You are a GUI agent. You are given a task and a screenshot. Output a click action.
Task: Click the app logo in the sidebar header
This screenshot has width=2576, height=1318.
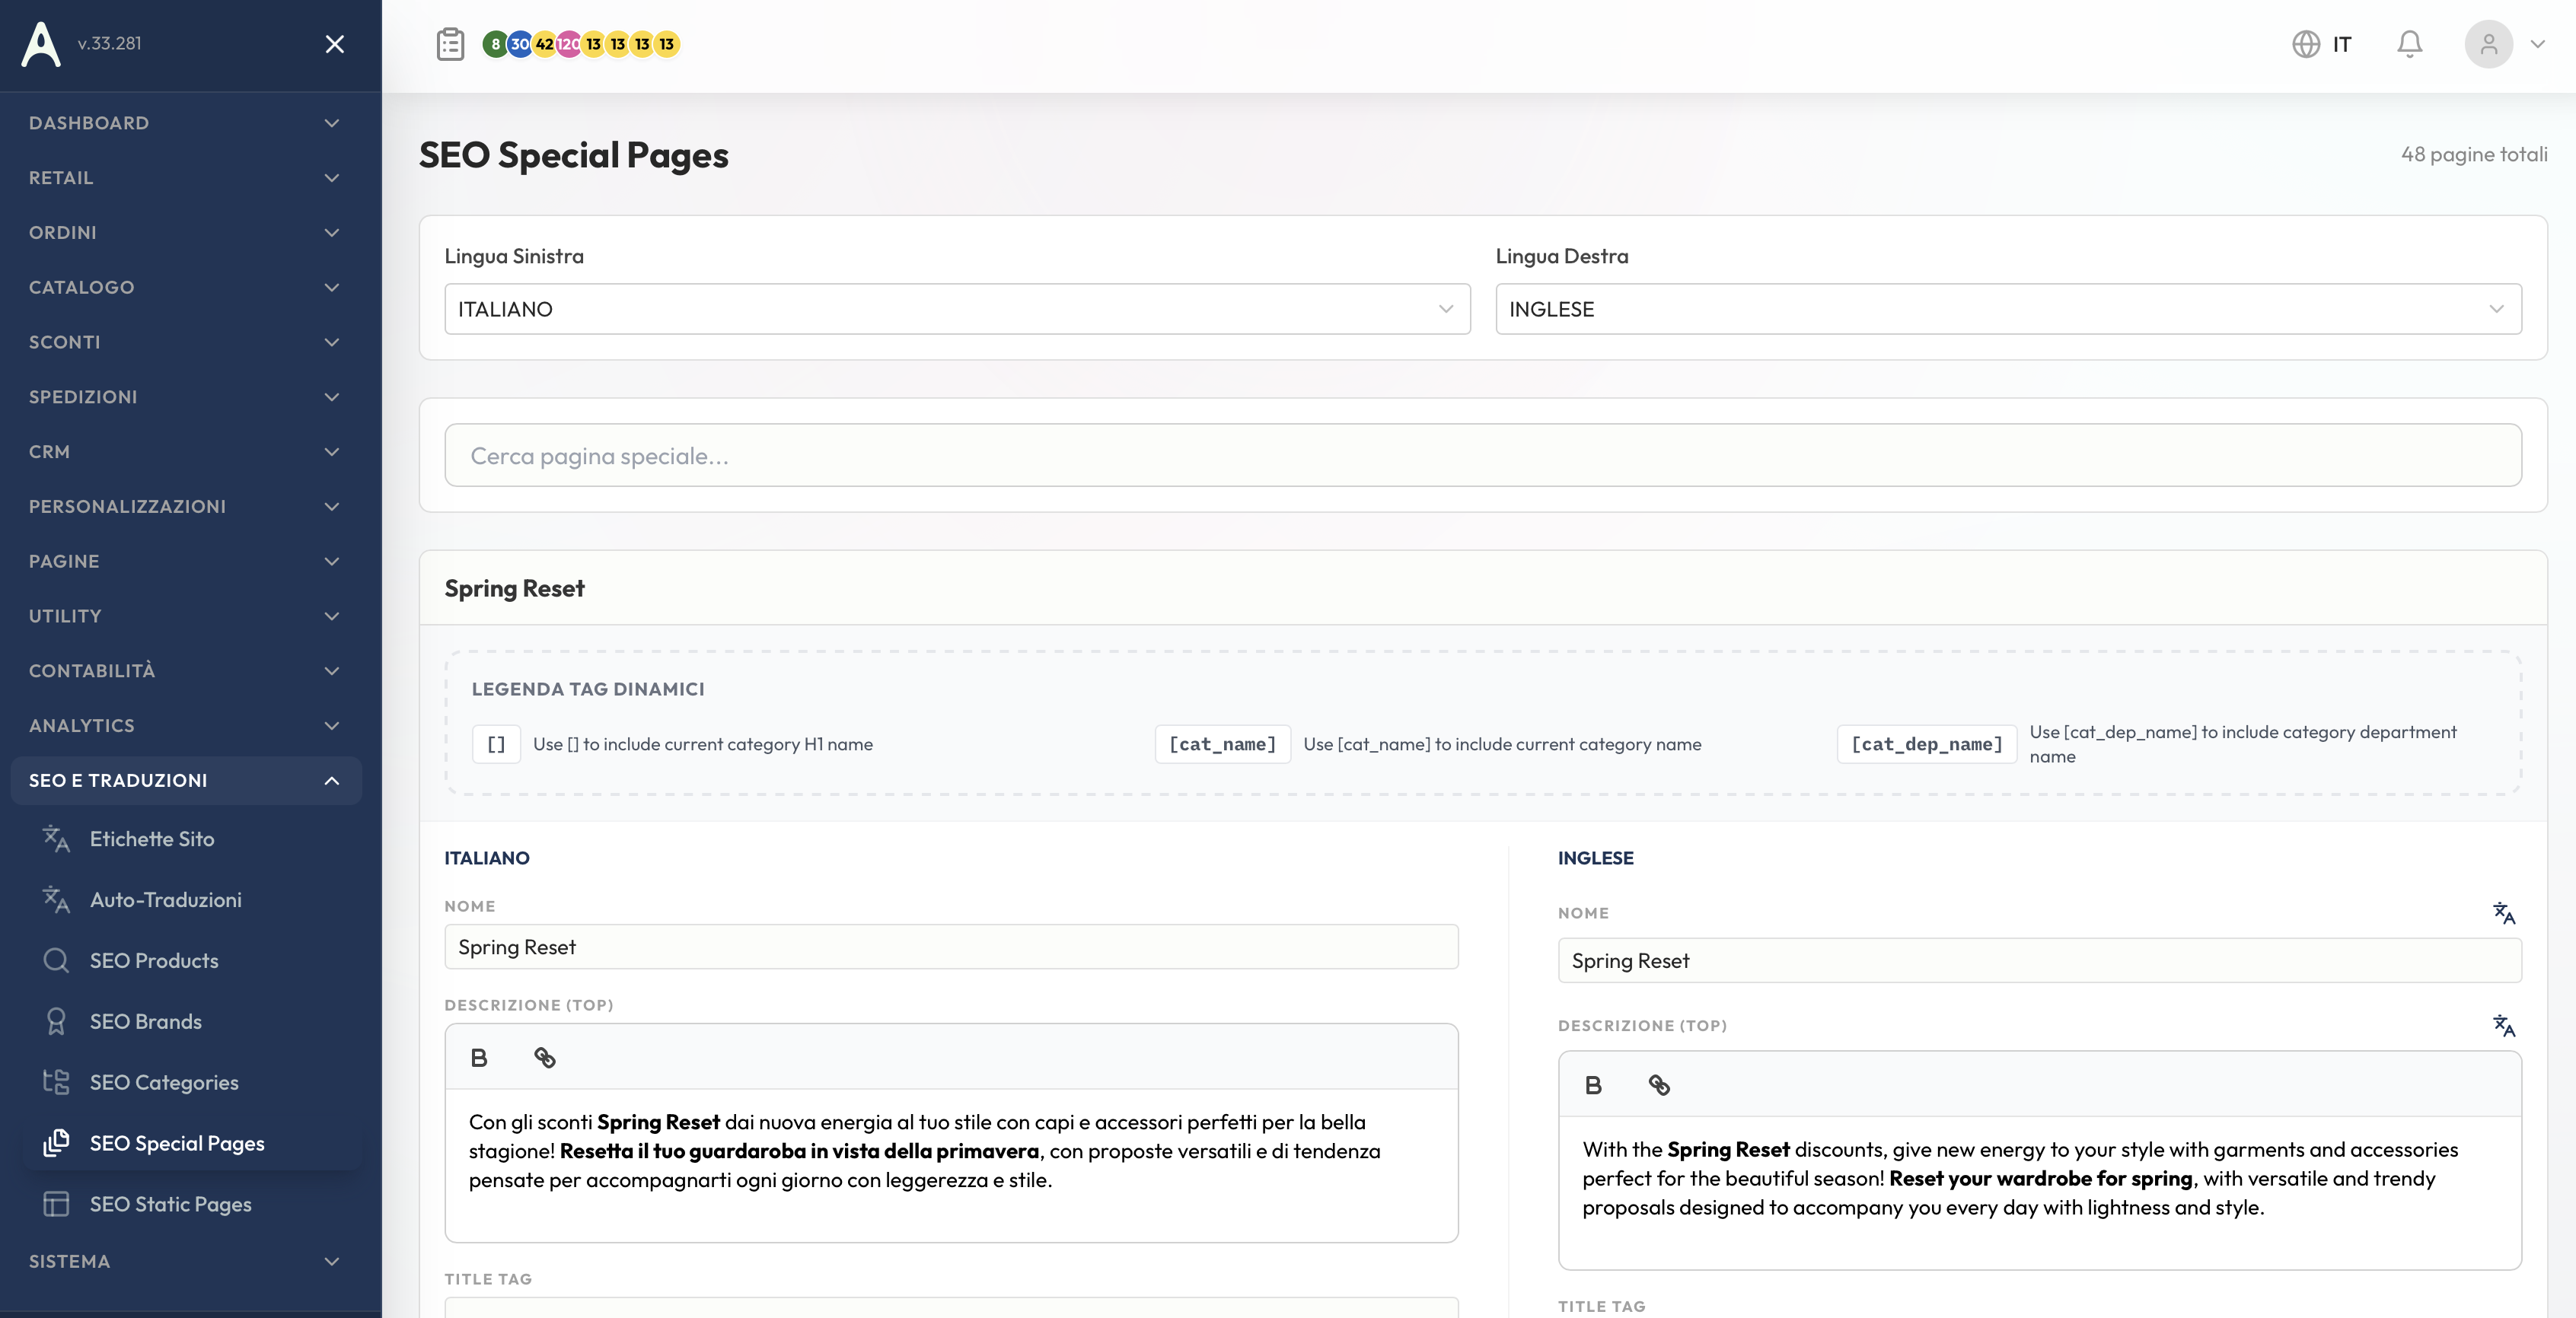point(41,44)
